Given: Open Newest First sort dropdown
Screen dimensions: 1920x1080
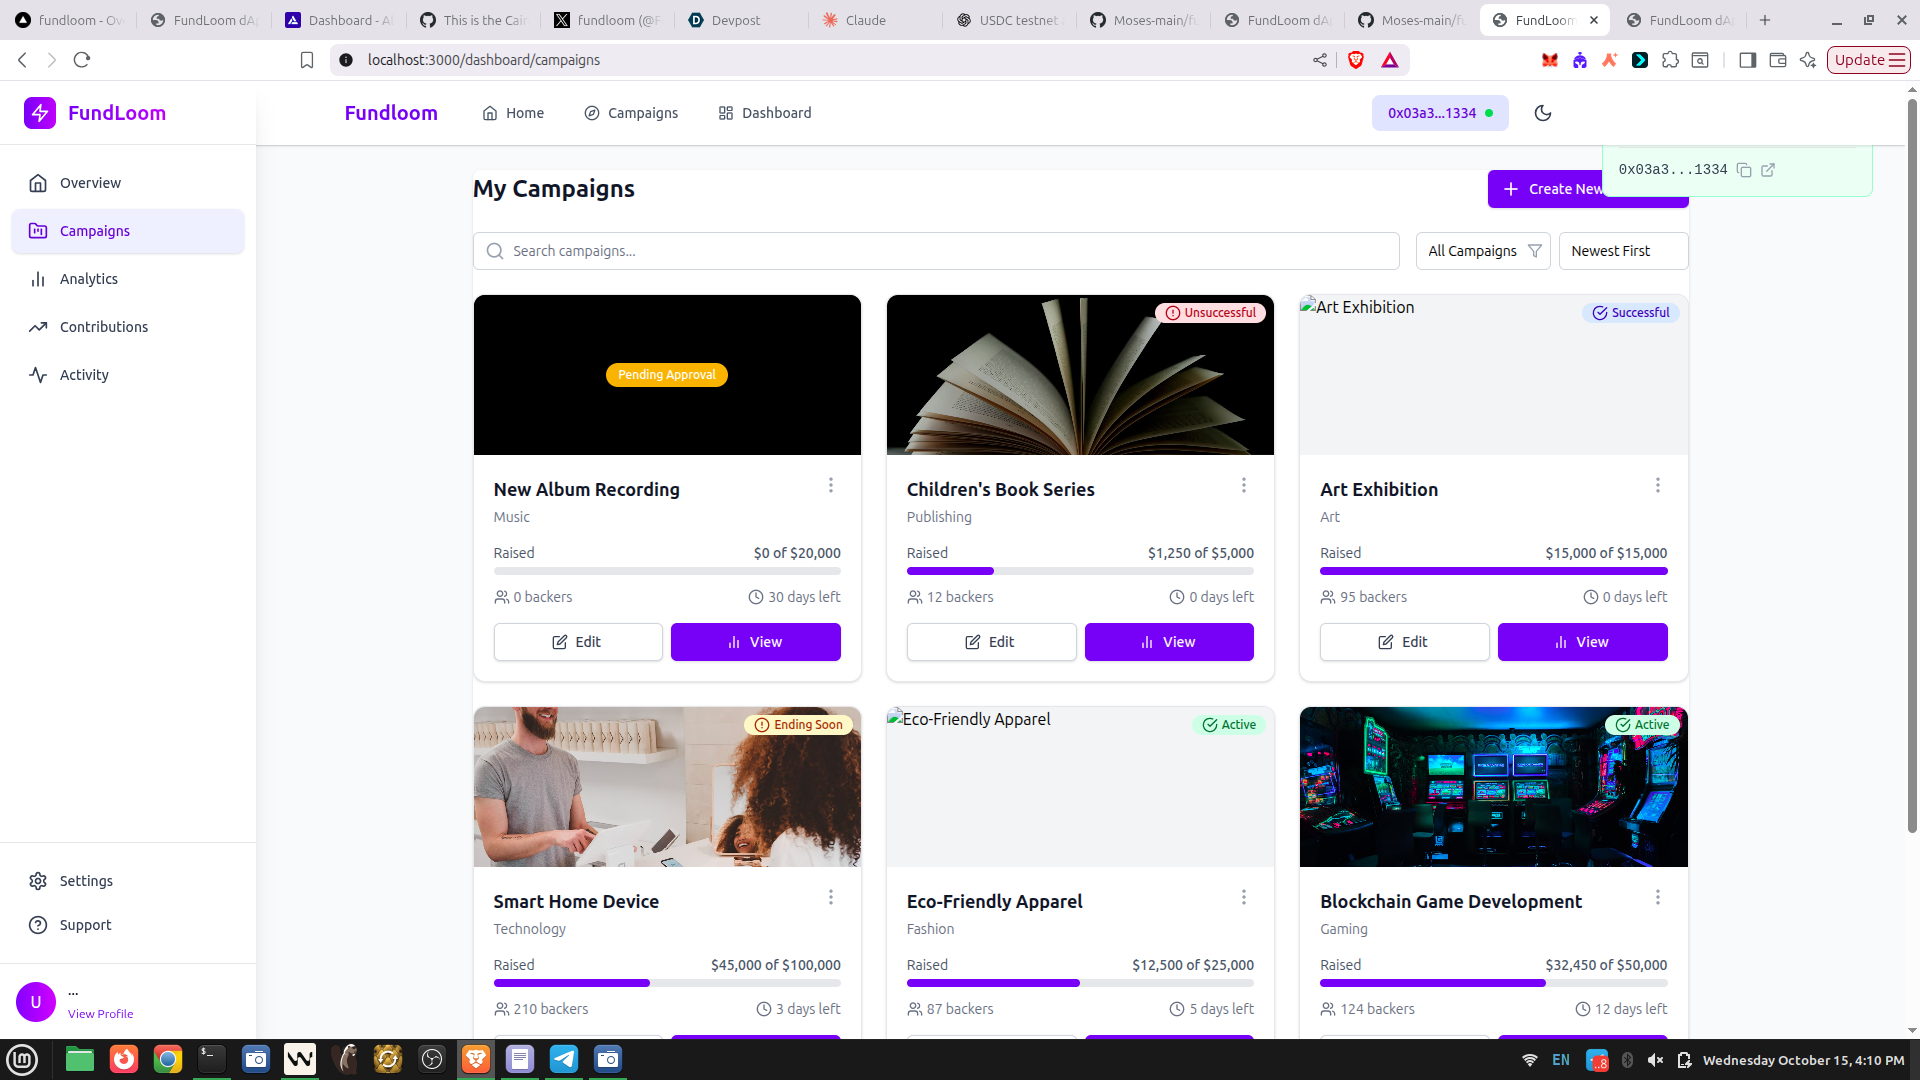Looking at the screenshot, I should (x=1622, y=251).
